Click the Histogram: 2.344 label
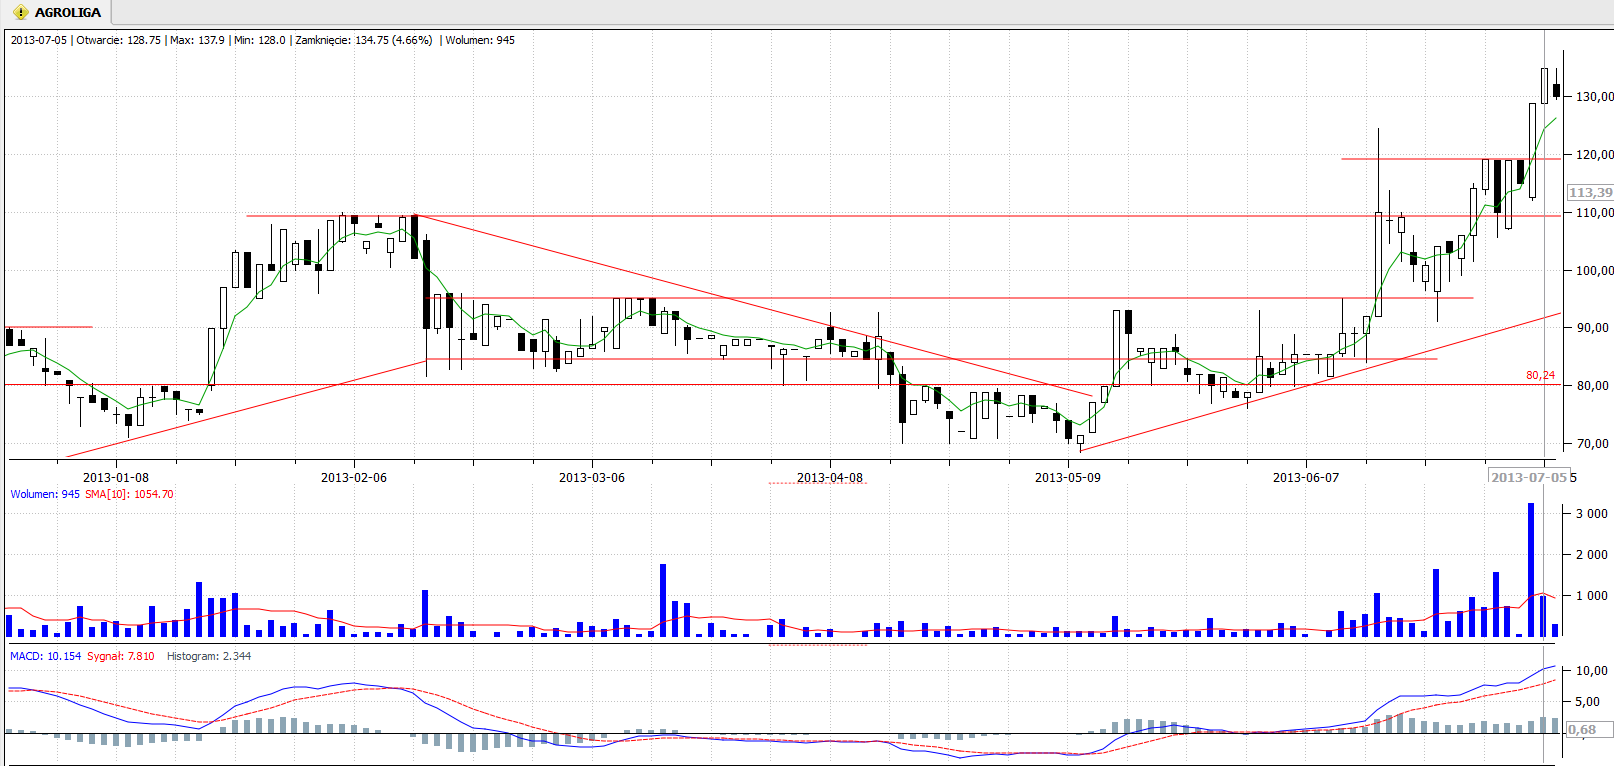 [x=209, y=656]
